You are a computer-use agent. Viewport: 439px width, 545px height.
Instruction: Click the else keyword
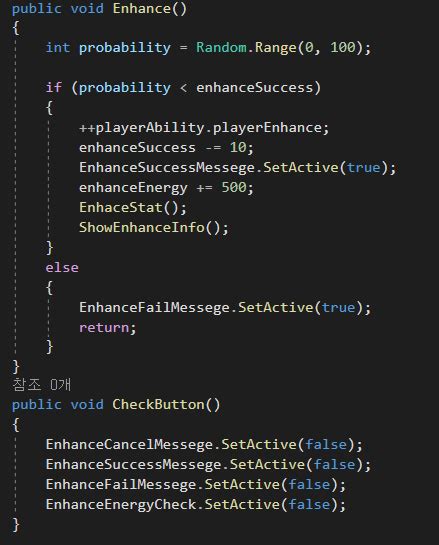click(62, 268)
